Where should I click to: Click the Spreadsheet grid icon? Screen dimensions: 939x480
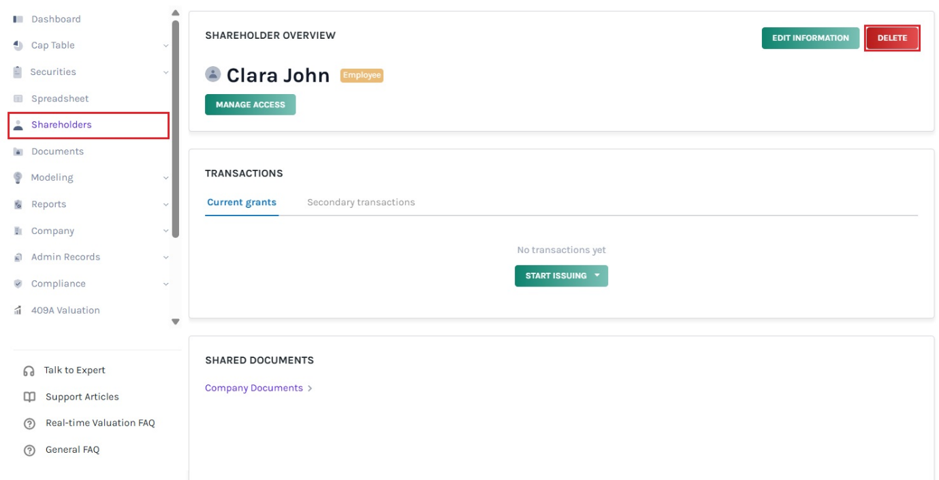[x=18, y=99]
